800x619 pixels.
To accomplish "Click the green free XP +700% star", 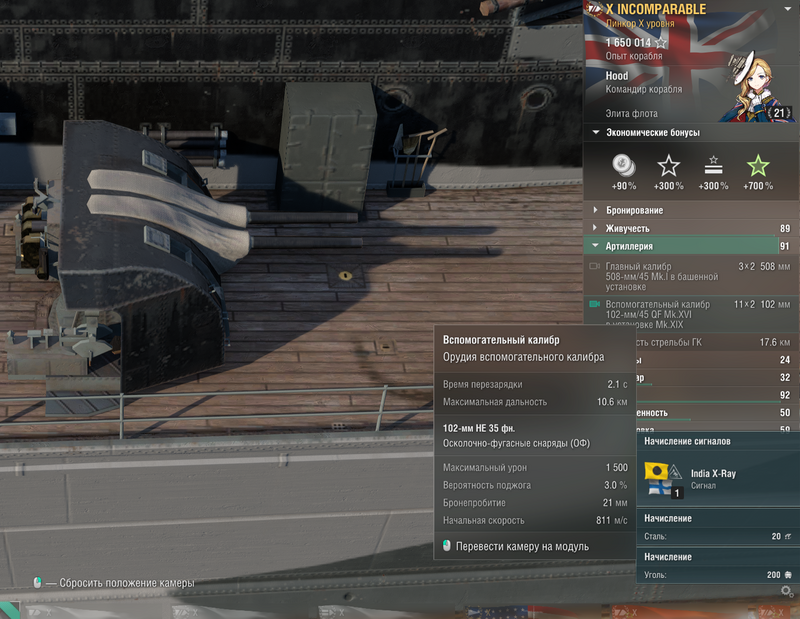I will (758, 165).
